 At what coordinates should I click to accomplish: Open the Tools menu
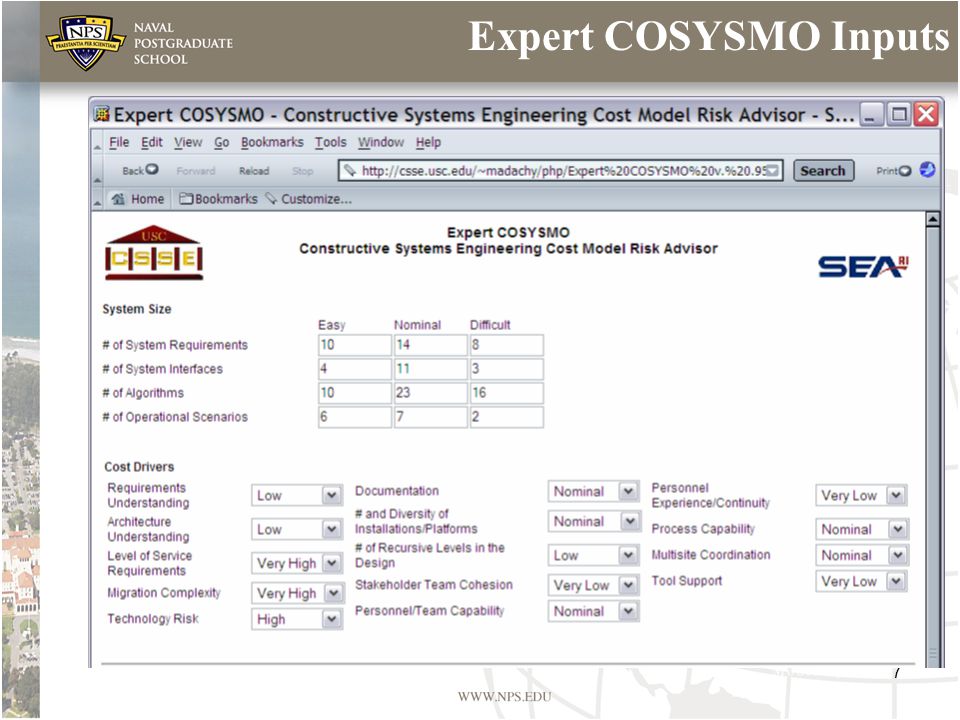(331, 143)
